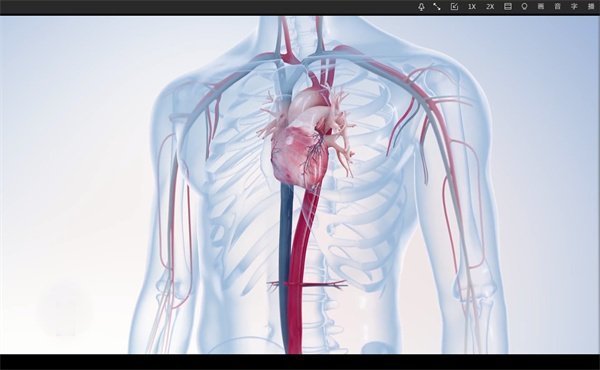Click the black bottom control bar area
Image resolution: width=600 pixels, height=370 pixels.
300,362
